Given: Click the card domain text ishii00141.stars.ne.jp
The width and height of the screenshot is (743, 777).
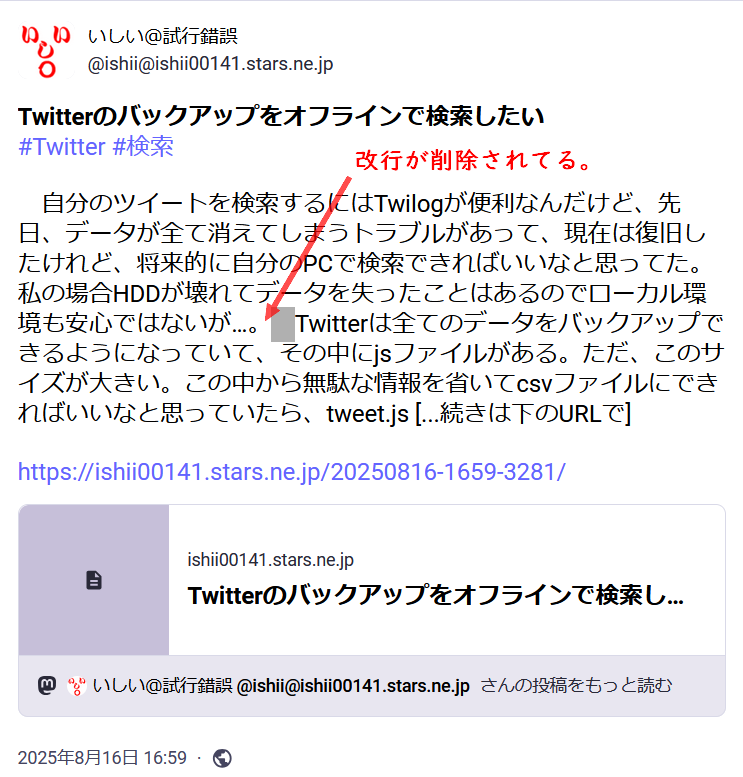Looking at the screenshot, I should 271,559.
